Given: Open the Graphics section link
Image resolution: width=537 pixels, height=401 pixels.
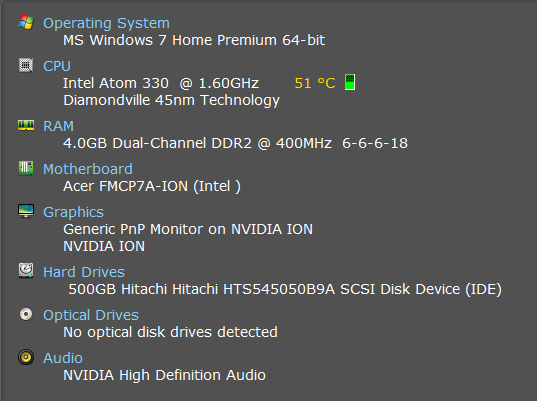Looking at the screenshot, I should pos(73,212).
